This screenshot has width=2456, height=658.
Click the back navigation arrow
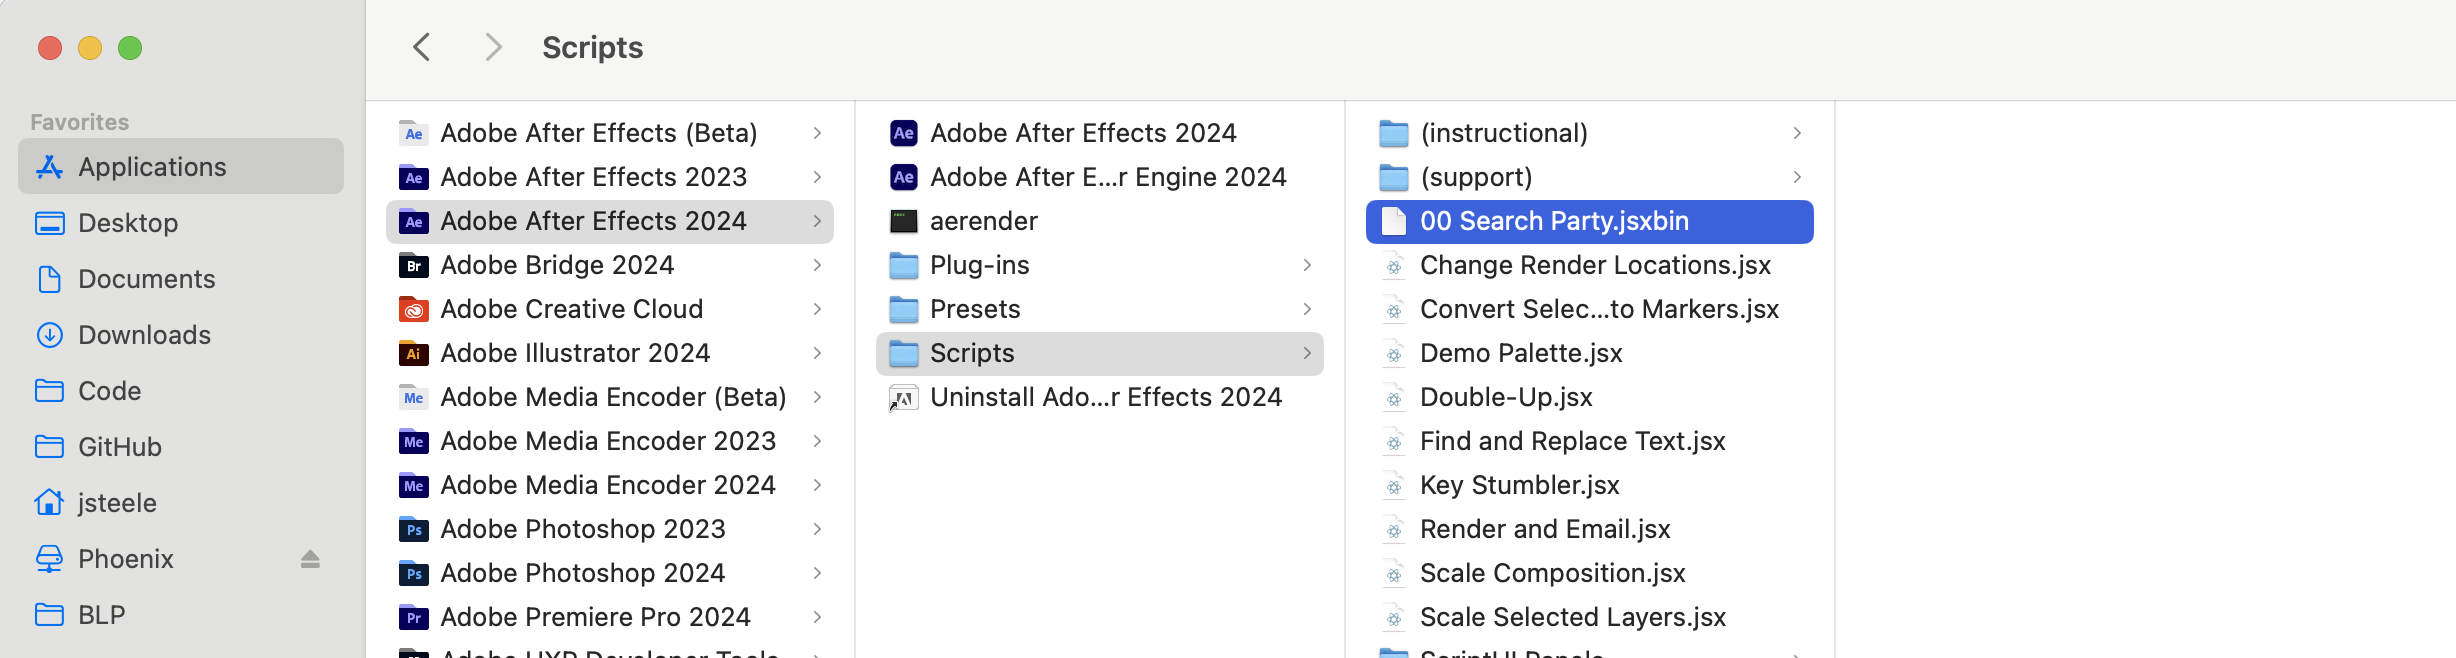[x=422, y=47]
